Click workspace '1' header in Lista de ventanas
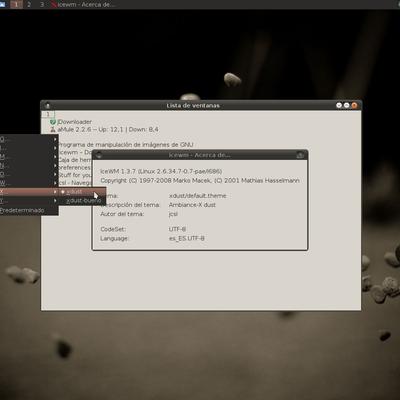The width and height of the screenshot is (400, 400). pyautogui.click(x=48, y=114)
